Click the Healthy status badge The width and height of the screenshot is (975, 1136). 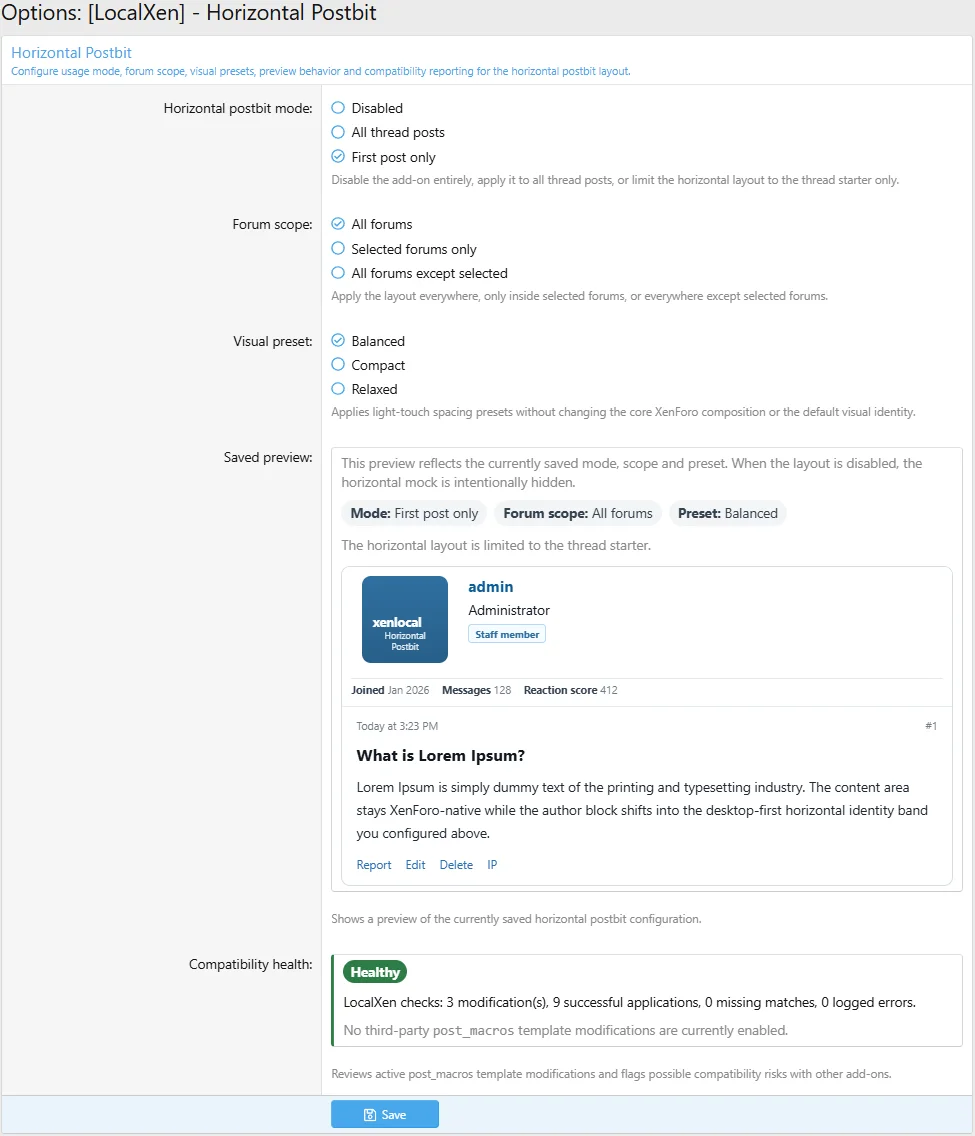click(375, 972)
